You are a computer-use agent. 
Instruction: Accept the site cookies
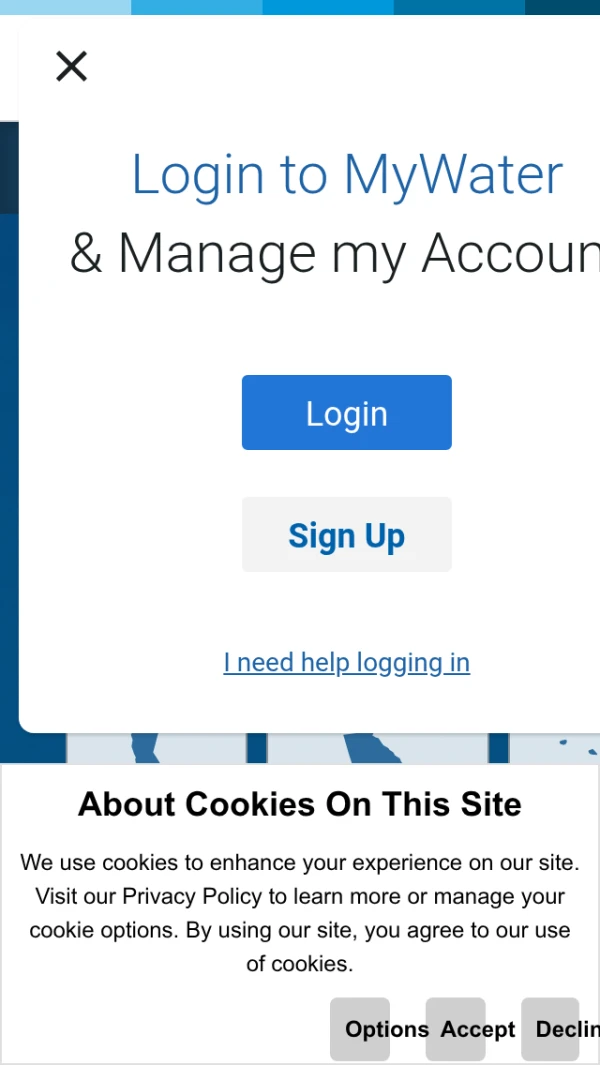pos(455,1029)
